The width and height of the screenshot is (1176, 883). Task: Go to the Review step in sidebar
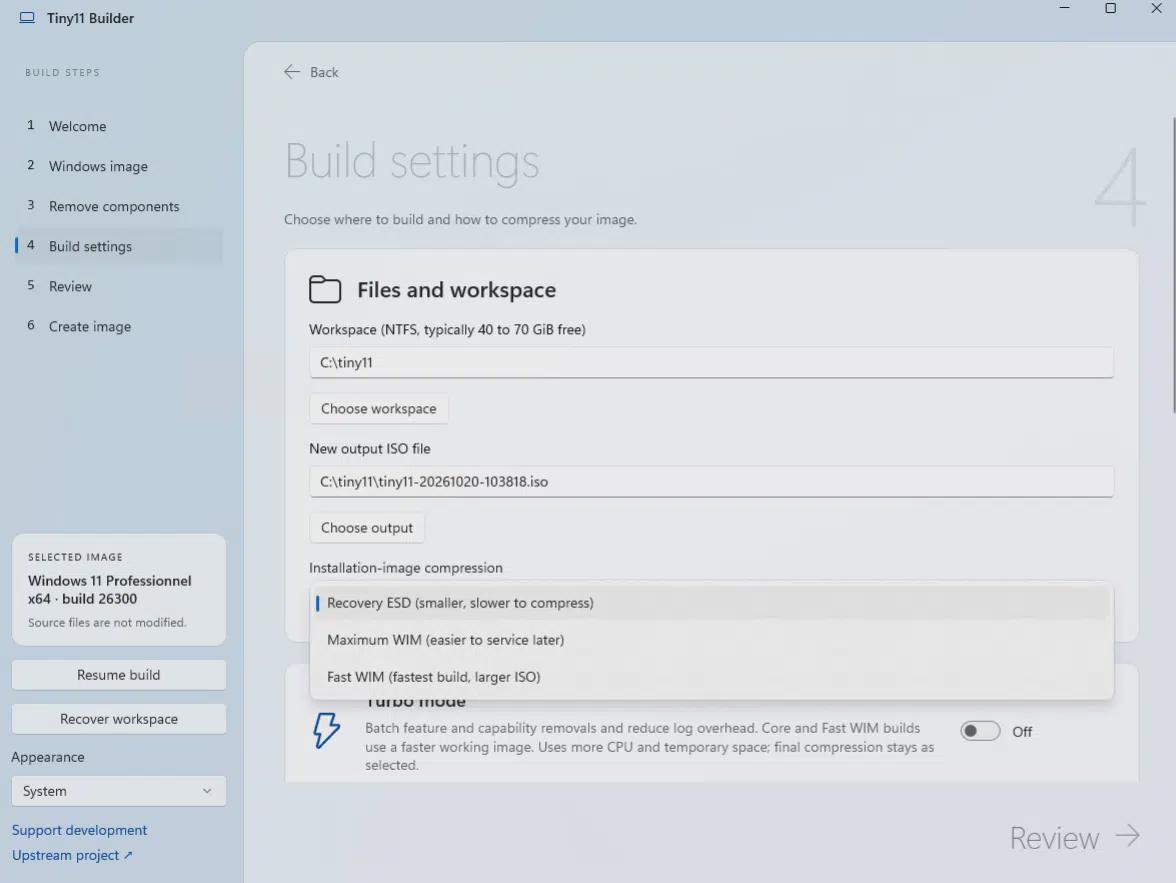(x=118, y=286)
